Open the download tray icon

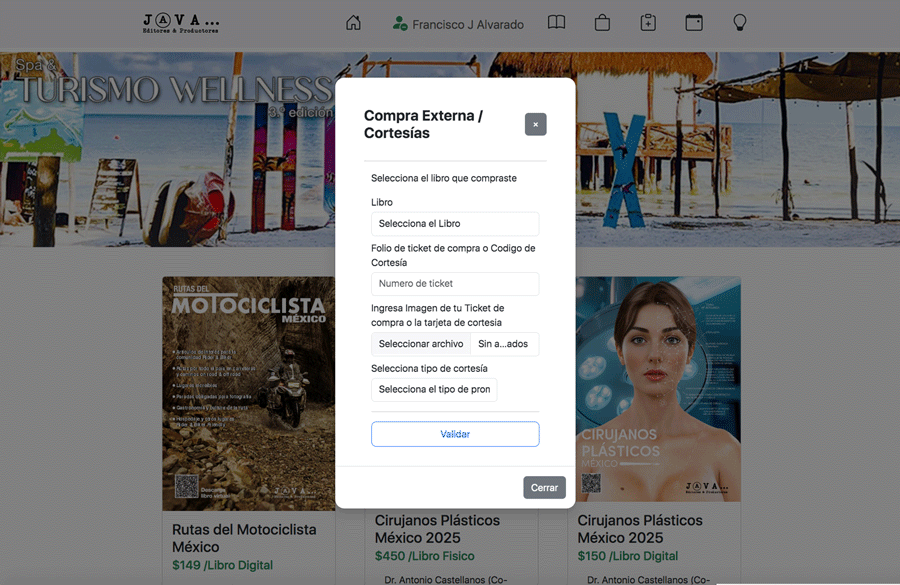[648, 23]
